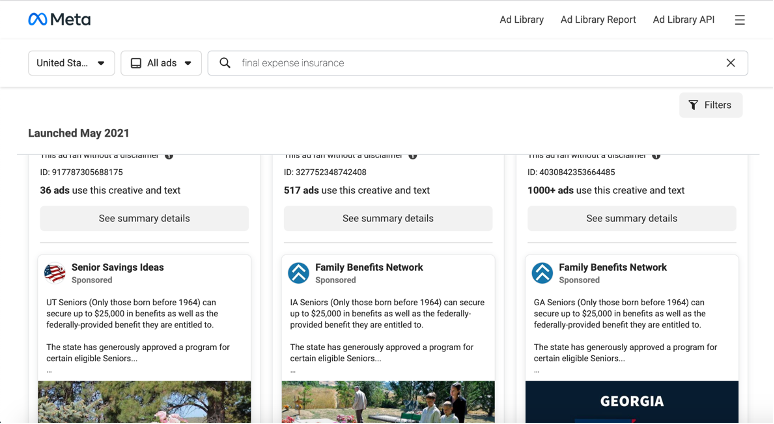Click the Meta logo
Screen dimensions: 774x424
[59, 19]
